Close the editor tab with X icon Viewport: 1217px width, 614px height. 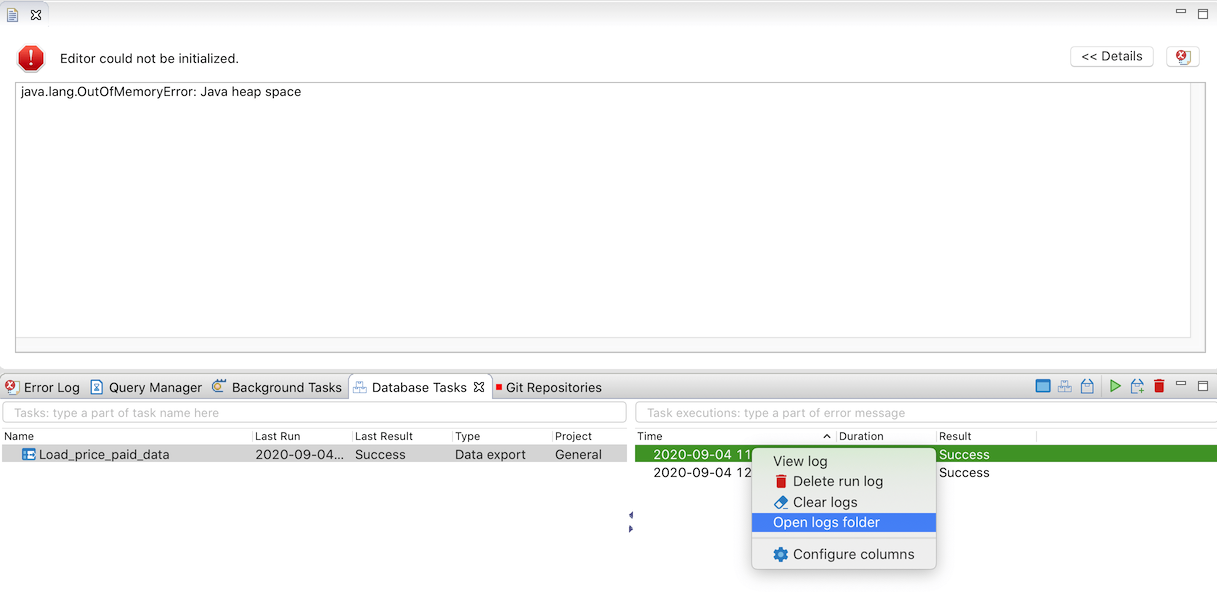coord(35,15)
